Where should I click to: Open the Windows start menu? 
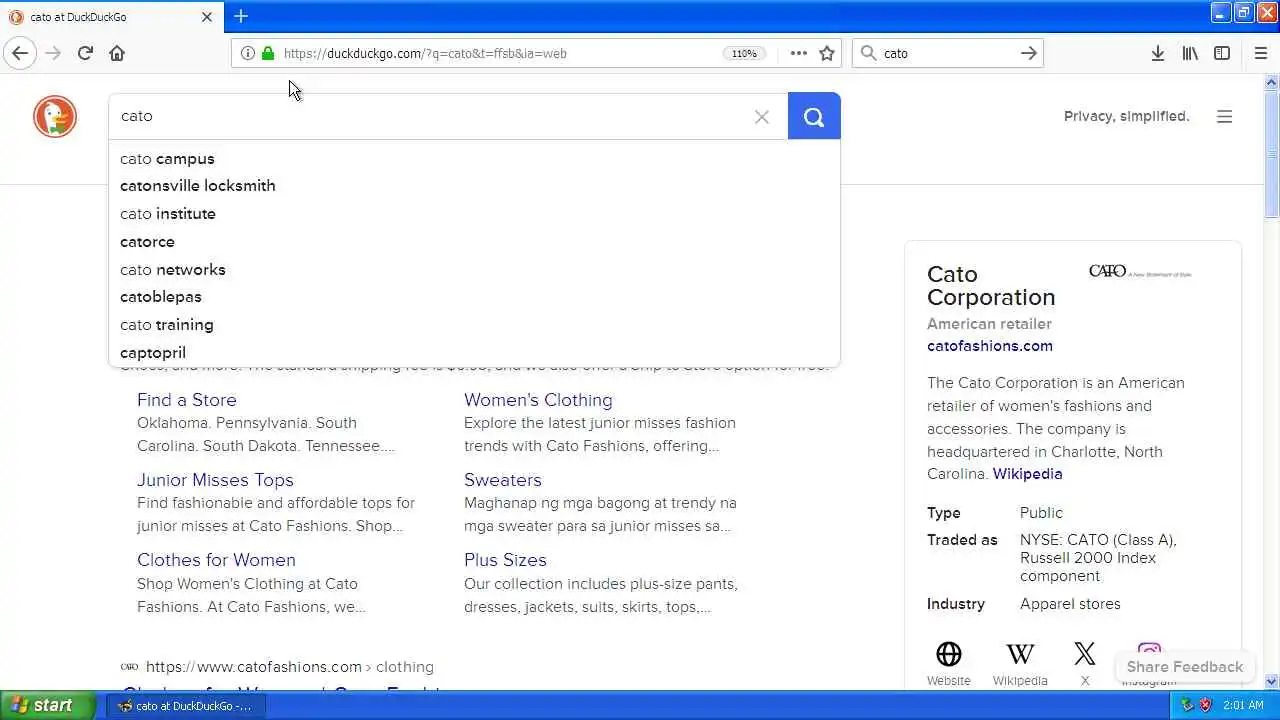[48, 705]
